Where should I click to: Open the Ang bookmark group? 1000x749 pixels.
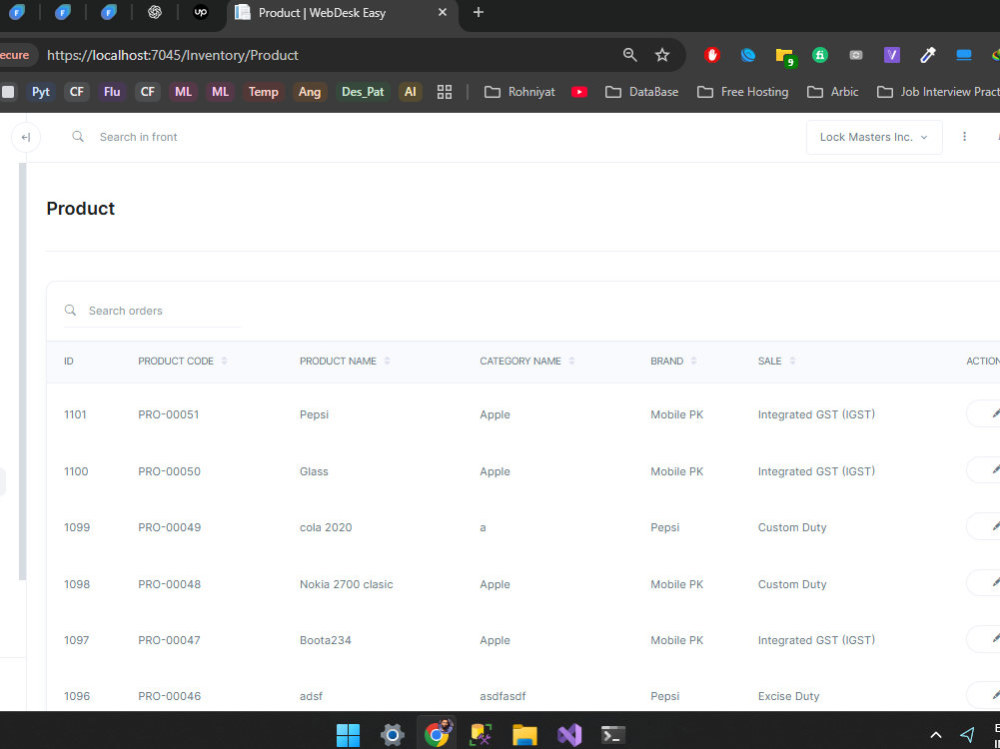click(309, 92)
